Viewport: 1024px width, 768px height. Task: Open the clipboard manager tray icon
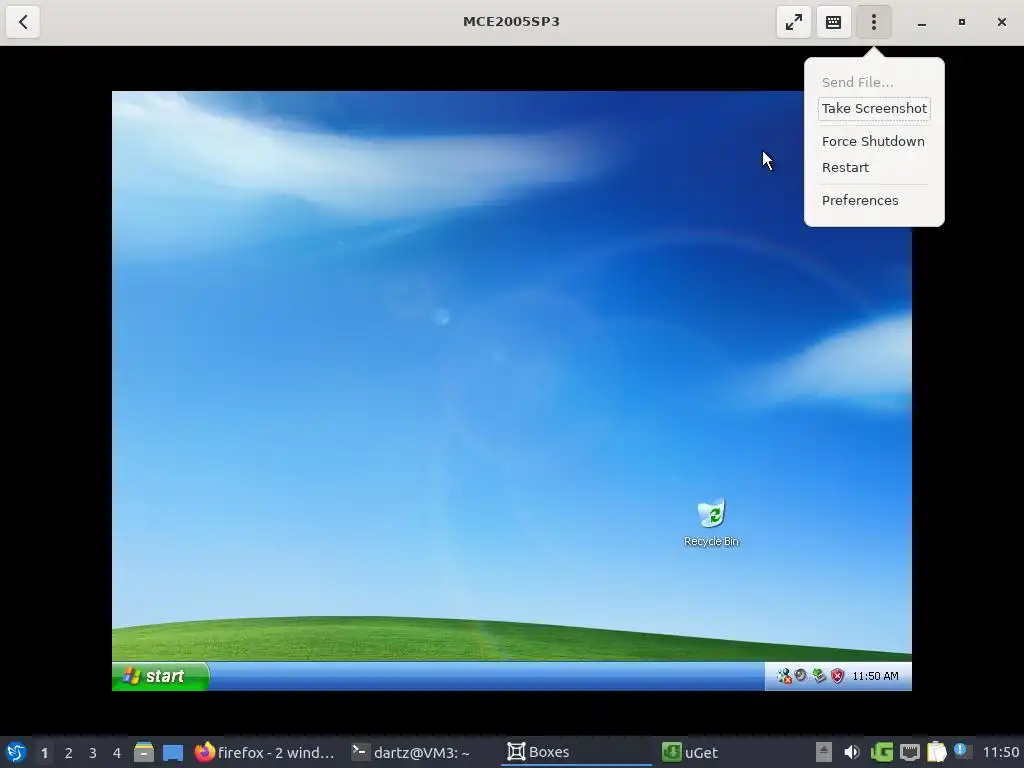(936, 752)
